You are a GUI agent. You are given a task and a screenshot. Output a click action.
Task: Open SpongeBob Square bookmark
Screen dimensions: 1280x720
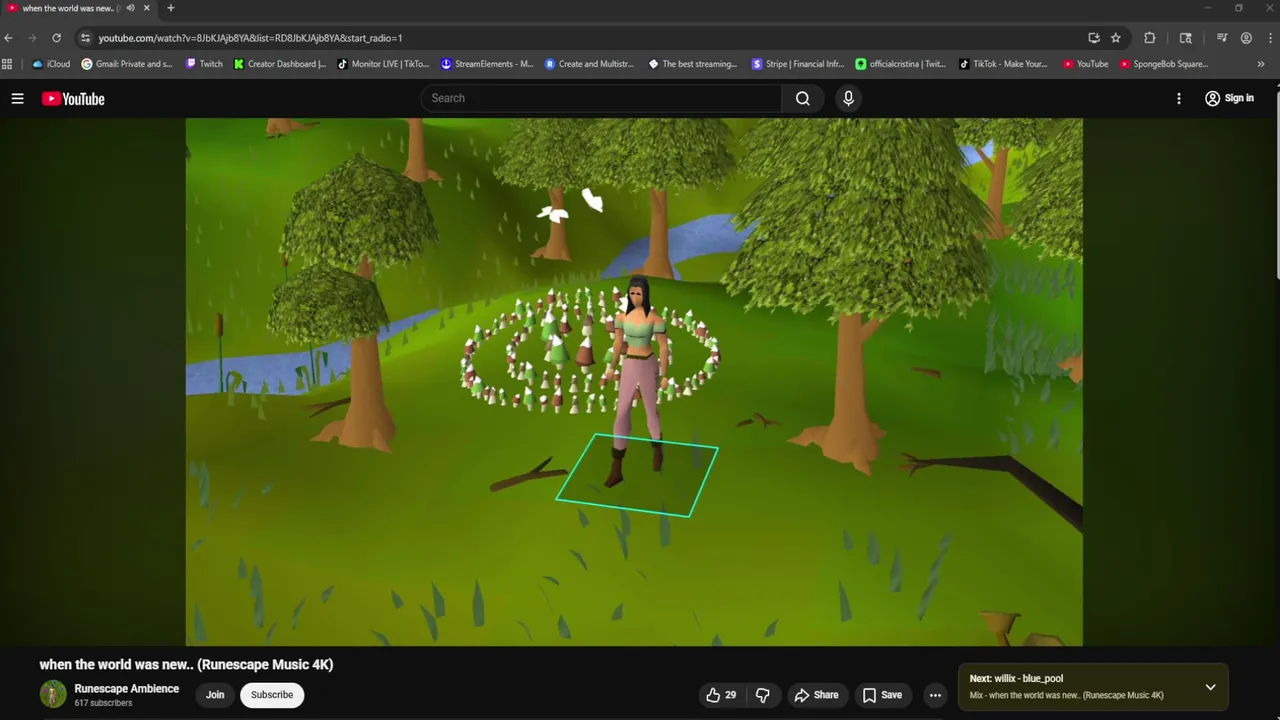[x=1164, y=64]
